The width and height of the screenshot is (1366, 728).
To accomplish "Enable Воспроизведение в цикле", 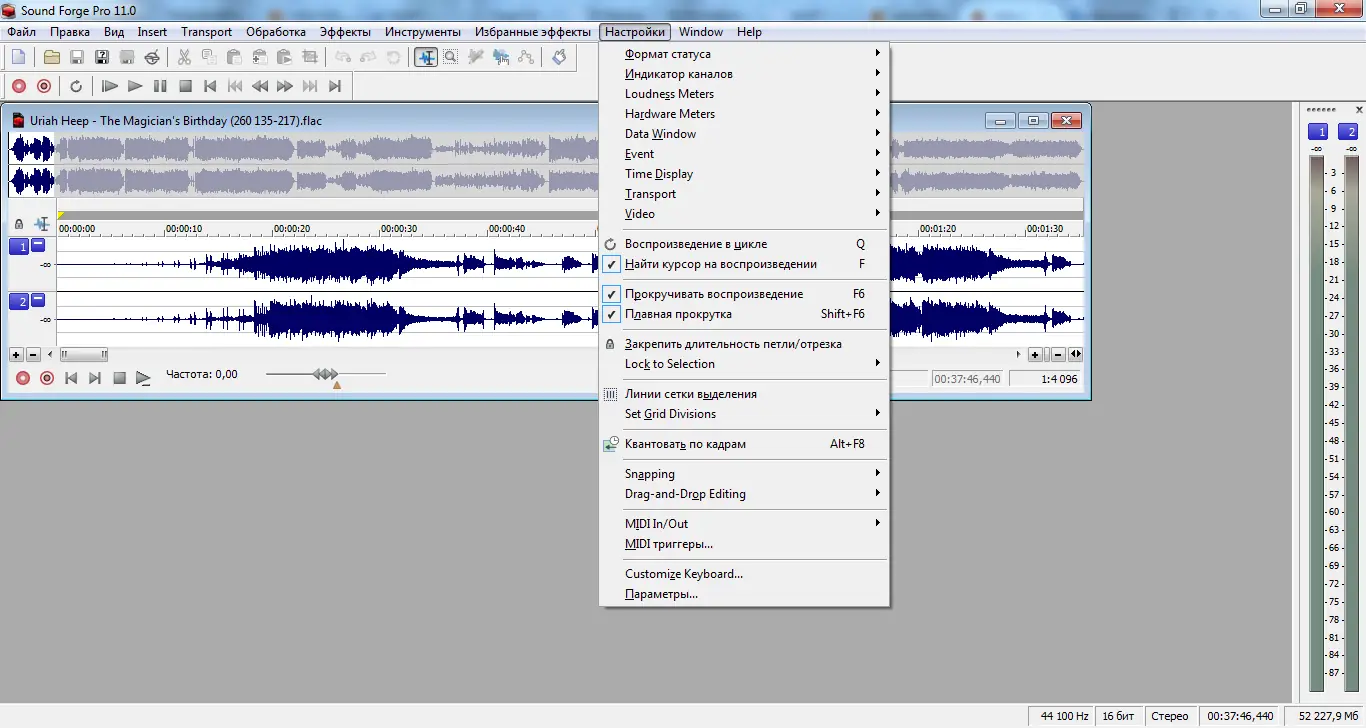I will click(x=744, y=244).
